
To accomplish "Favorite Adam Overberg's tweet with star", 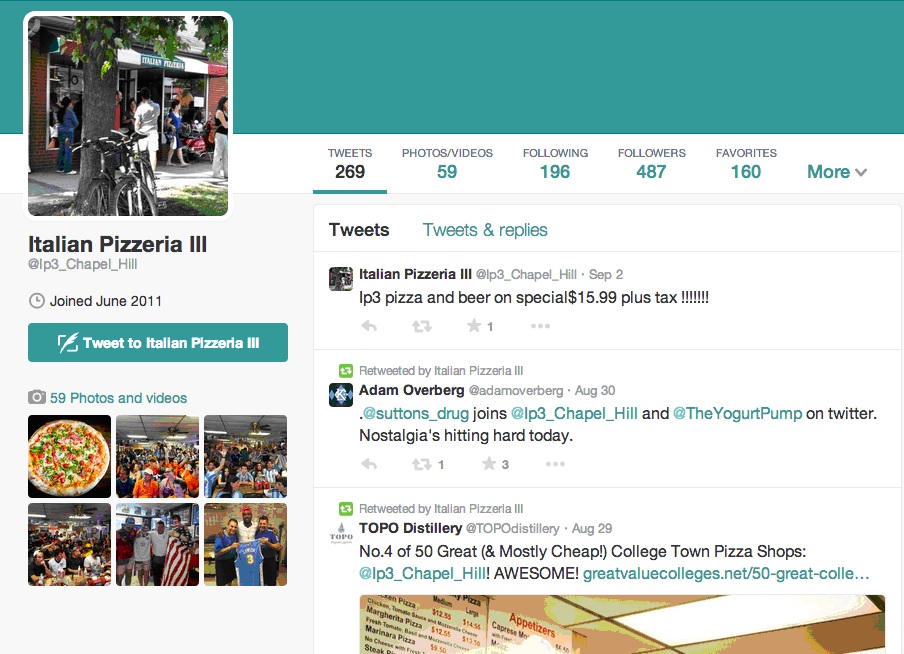I will coord(489,464).
